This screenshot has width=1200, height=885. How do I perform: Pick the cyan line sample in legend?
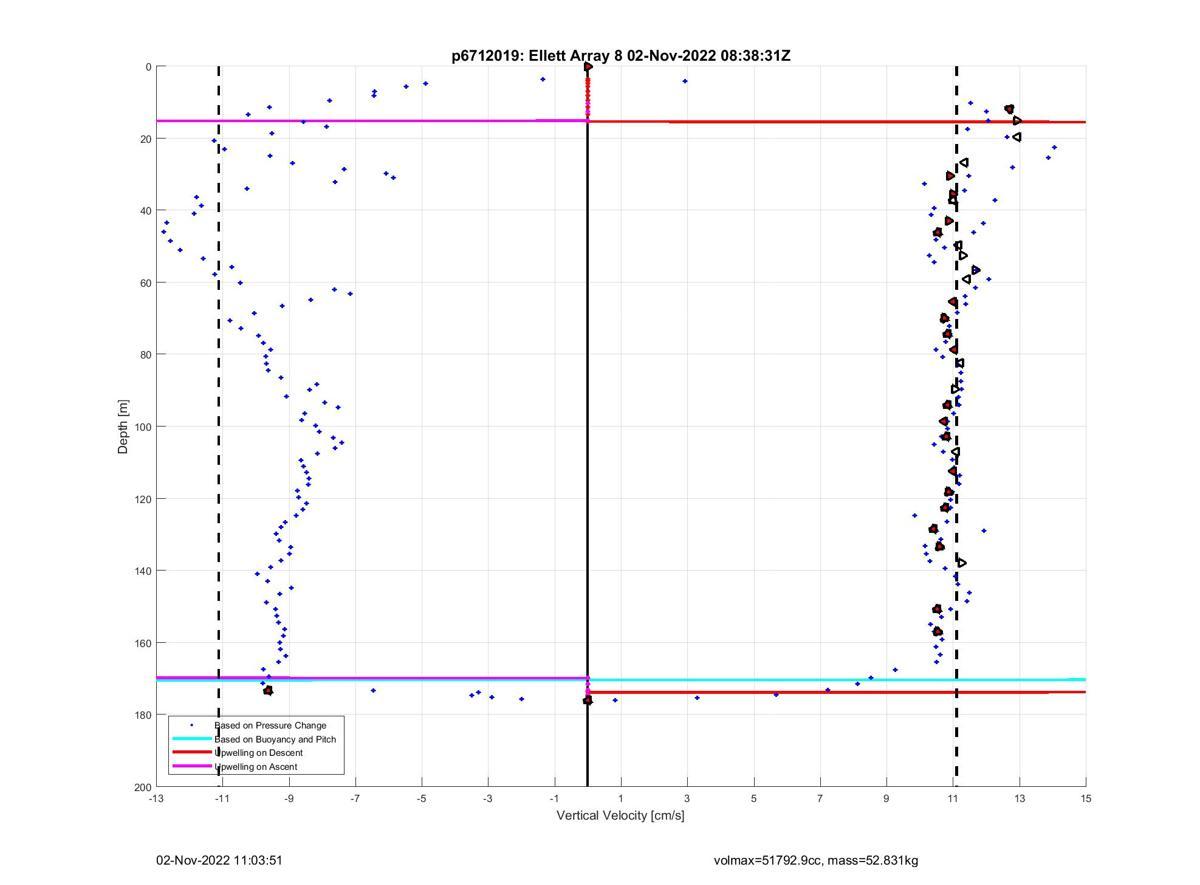point(192,739)
